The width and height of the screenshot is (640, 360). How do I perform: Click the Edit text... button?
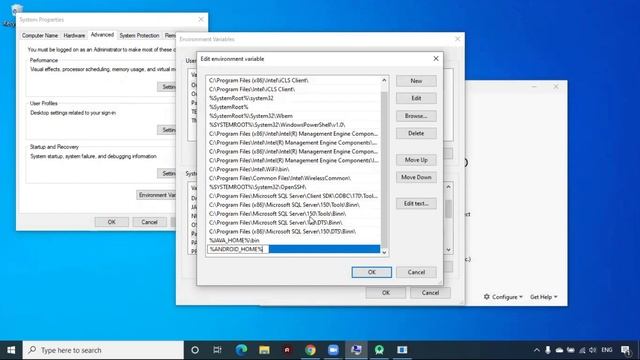[x=416, y=203]
